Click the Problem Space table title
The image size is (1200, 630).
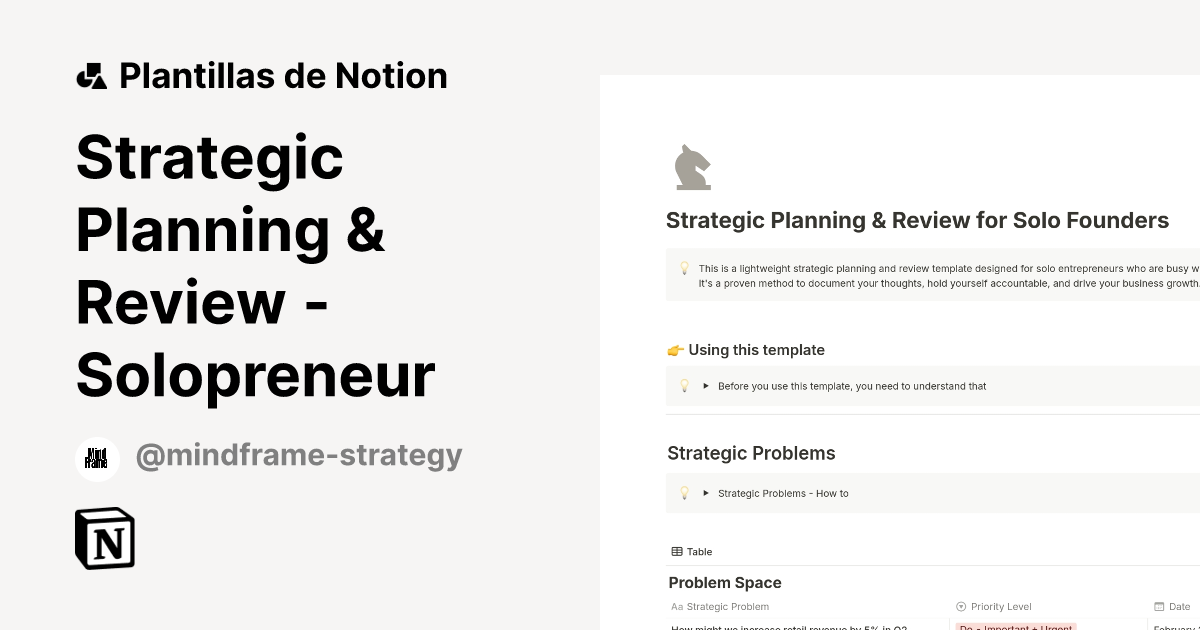[725, 582]
